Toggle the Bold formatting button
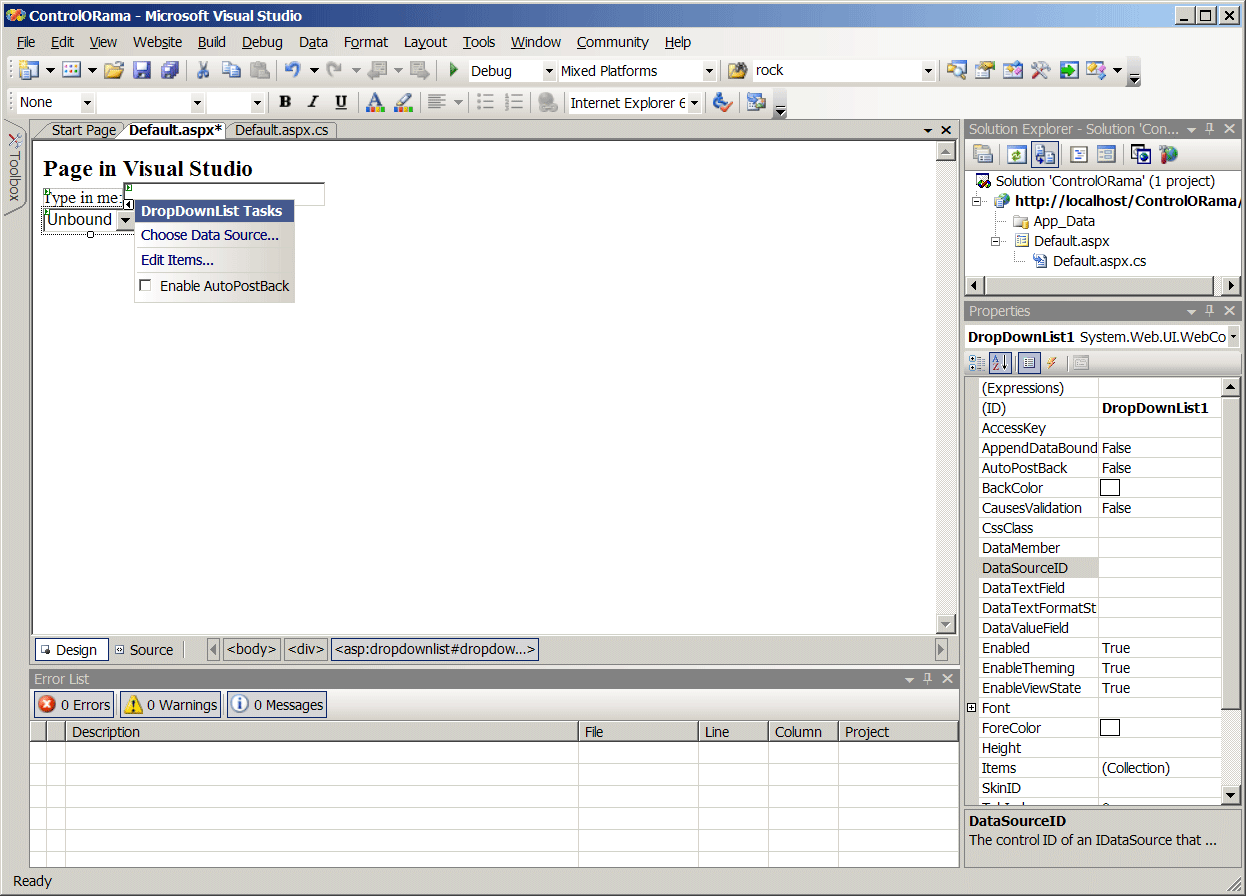 click(285, 102)
